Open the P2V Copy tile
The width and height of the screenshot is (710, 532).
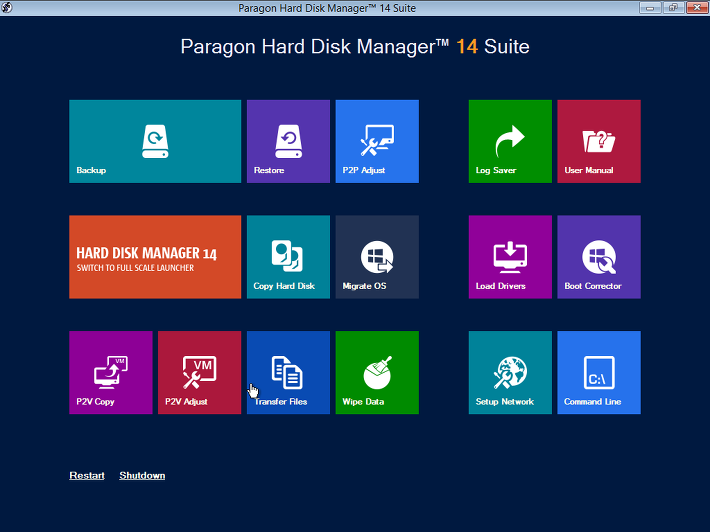[110, 372]
